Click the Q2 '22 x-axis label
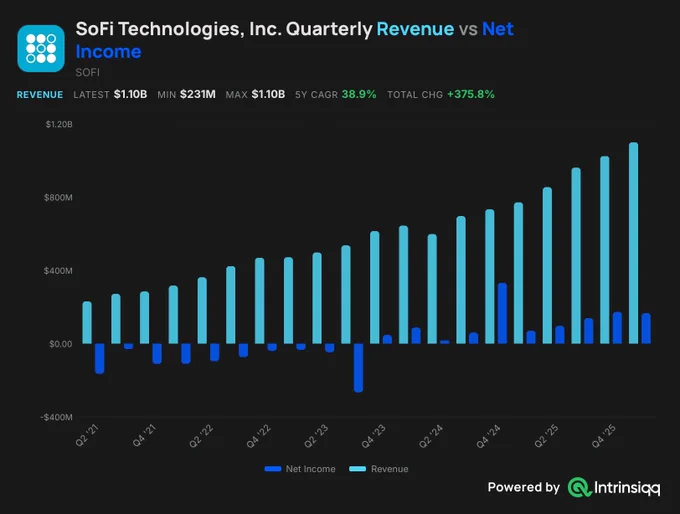The image size is (680, 514). (x=202, y=435)
